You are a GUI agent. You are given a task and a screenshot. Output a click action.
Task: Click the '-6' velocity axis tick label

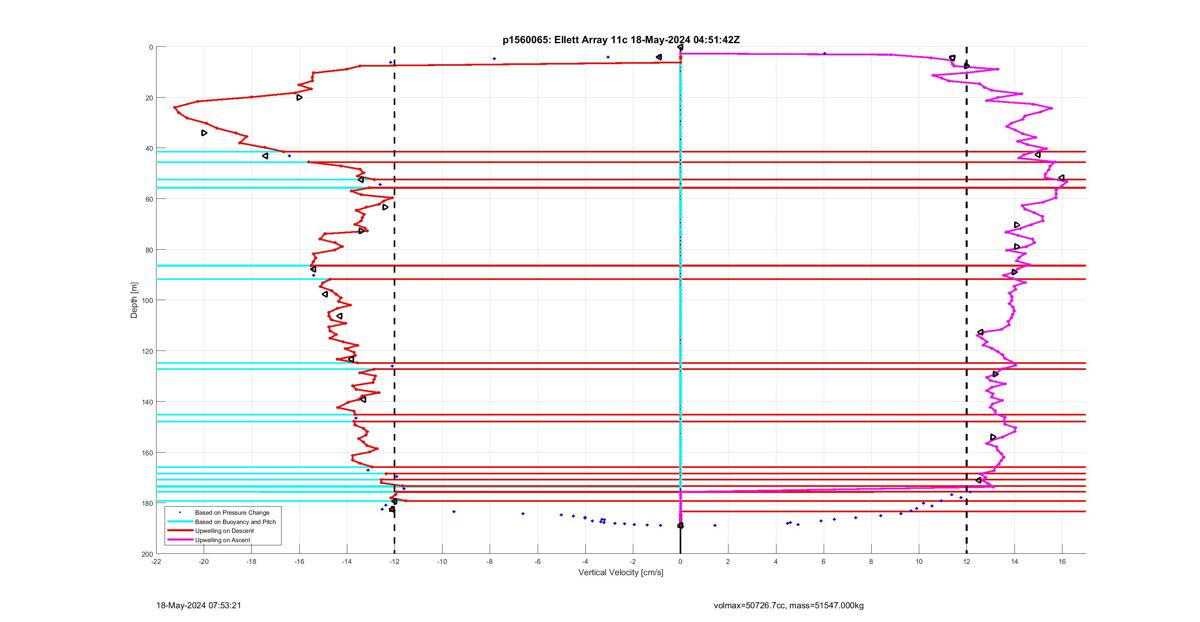click(x=538, y=561)
